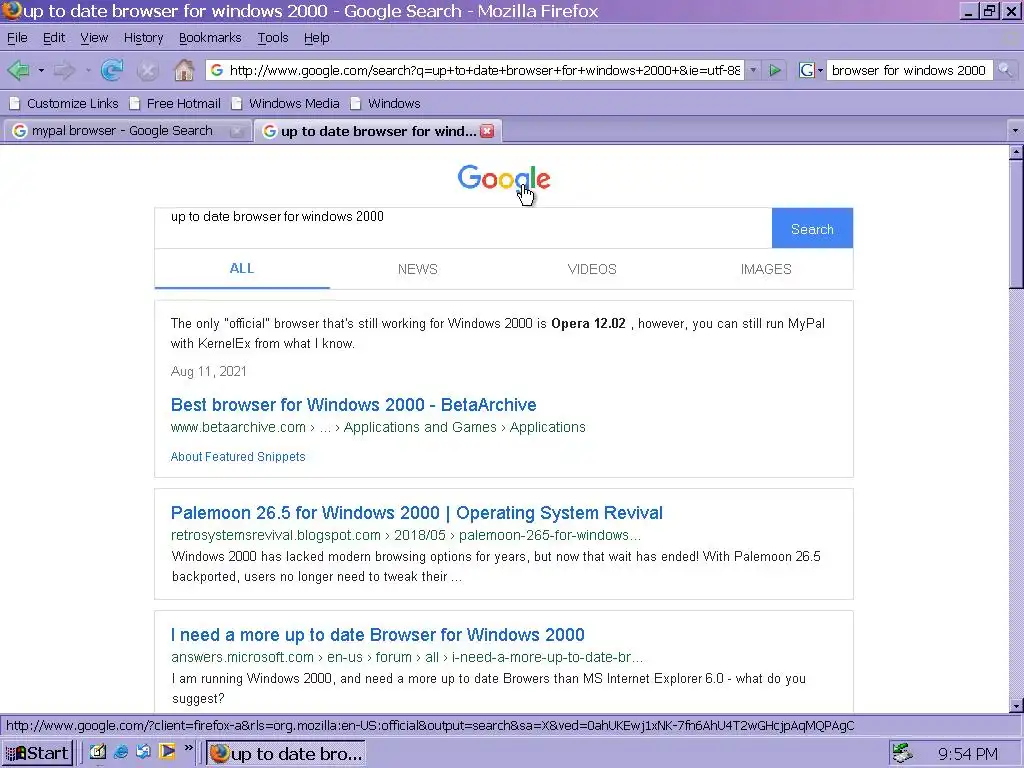Select the ALL results tab

click(242, 268)
